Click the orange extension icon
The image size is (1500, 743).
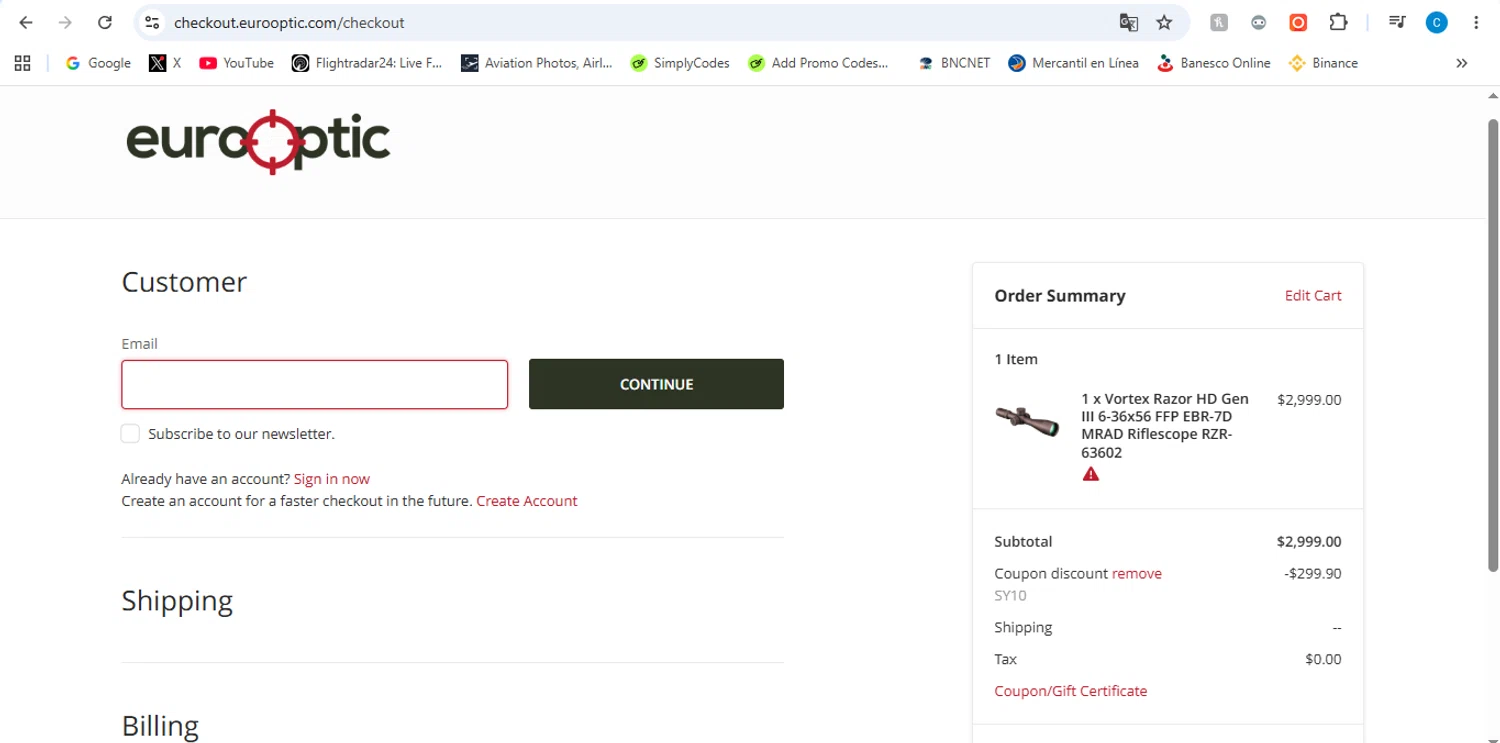click(x=1298, y=22)
